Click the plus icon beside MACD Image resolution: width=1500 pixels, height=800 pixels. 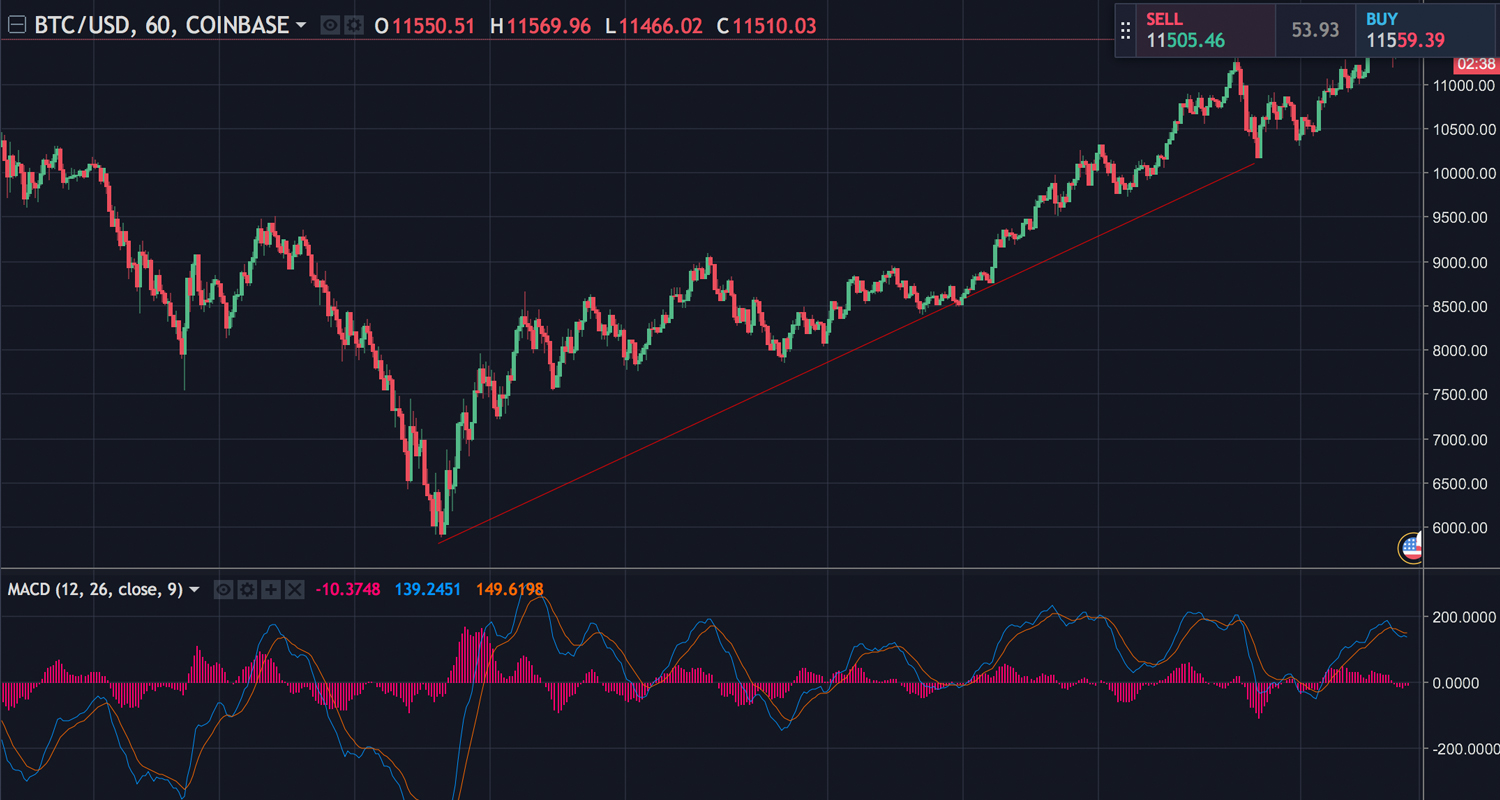pos(271,590)
